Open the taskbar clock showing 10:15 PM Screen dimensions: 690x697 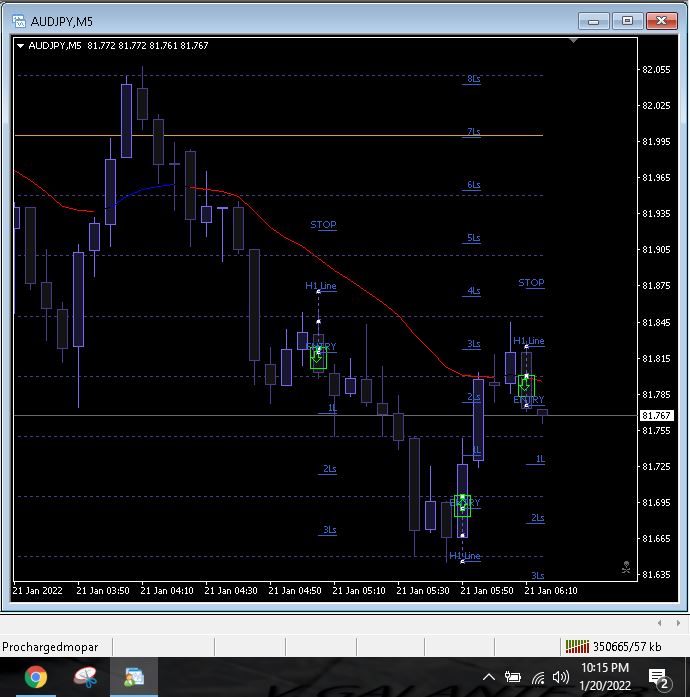coord(605,677)
